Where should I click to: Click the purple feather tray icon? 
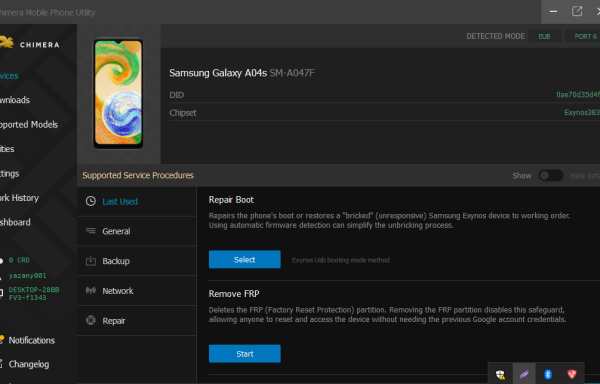pyautogui.click(x=524, y=374)
